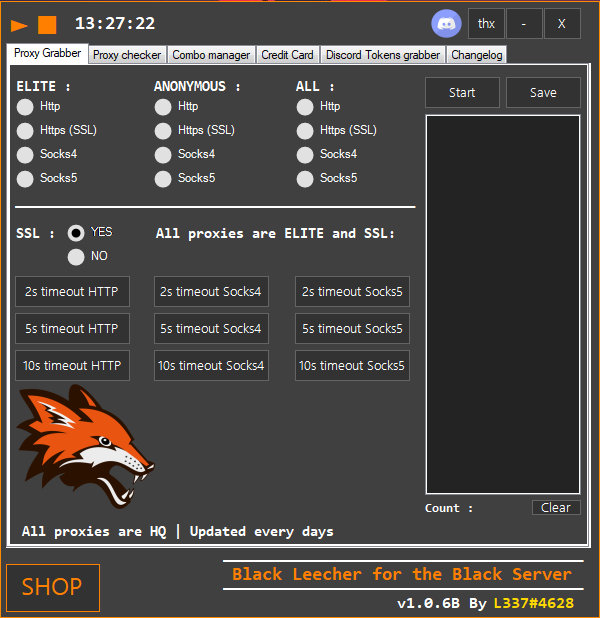
Task: Click the All proxies are ELITE and SSL: text
Action: pyautogui.click(x=275, y=234)
